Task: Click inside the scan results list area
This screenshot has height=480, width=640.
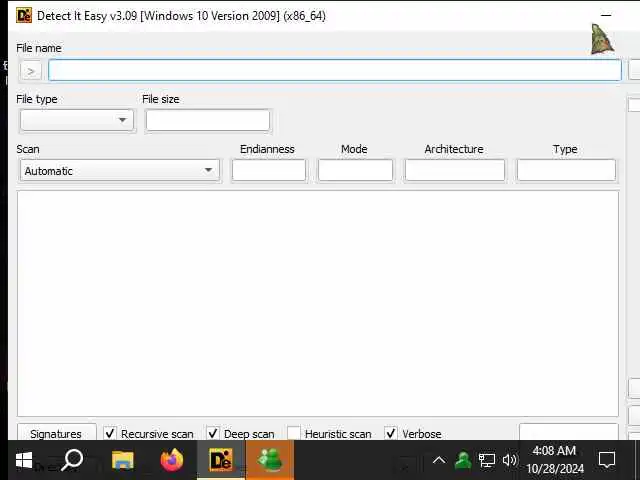Action: [318, 304]
